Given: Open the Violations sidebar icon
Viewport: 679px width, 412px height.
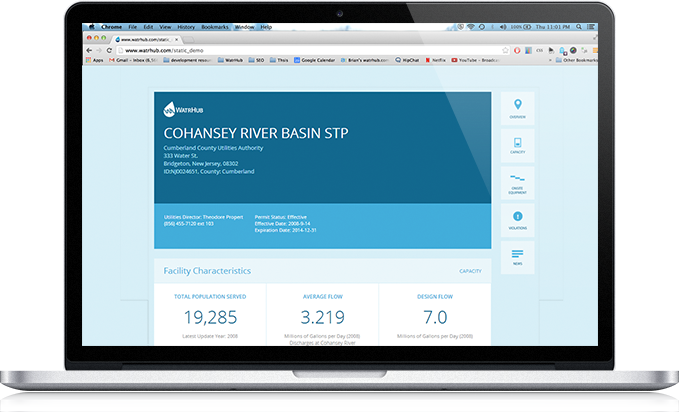Looking at the screenshot, I should click(517, 220).
